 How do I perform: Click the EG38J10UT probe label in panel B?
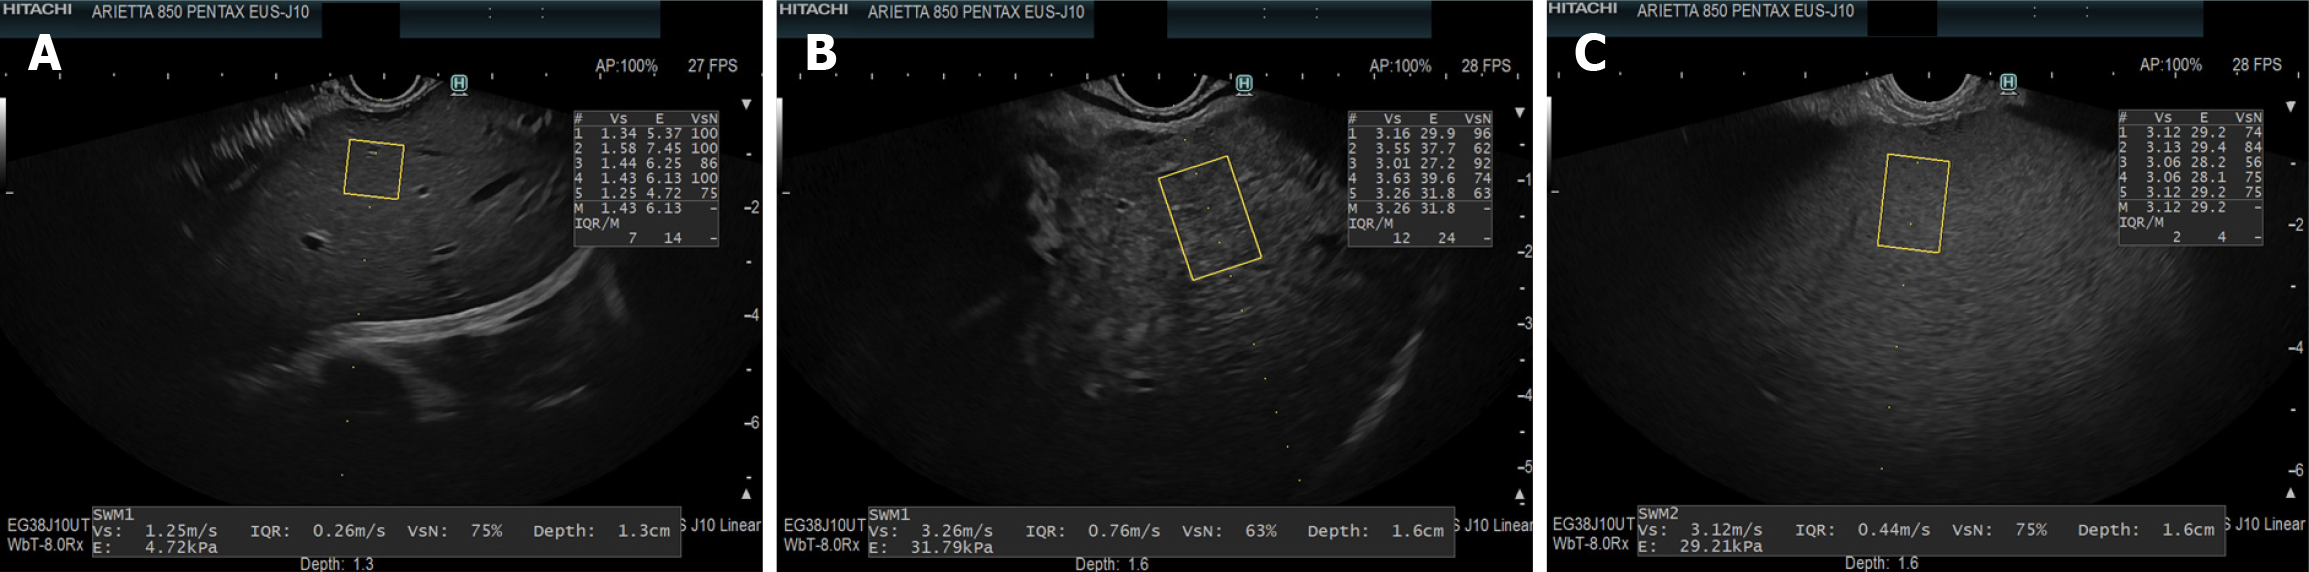pos(824,525)
